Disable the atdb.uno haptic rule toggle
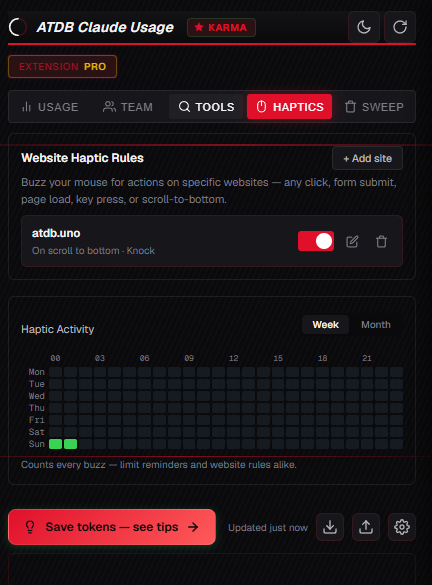 [x=316, y=241]
